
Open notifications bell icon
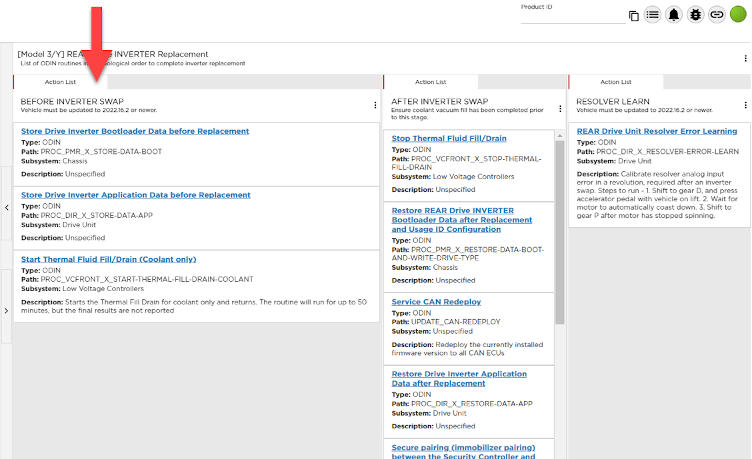(674, 15)
